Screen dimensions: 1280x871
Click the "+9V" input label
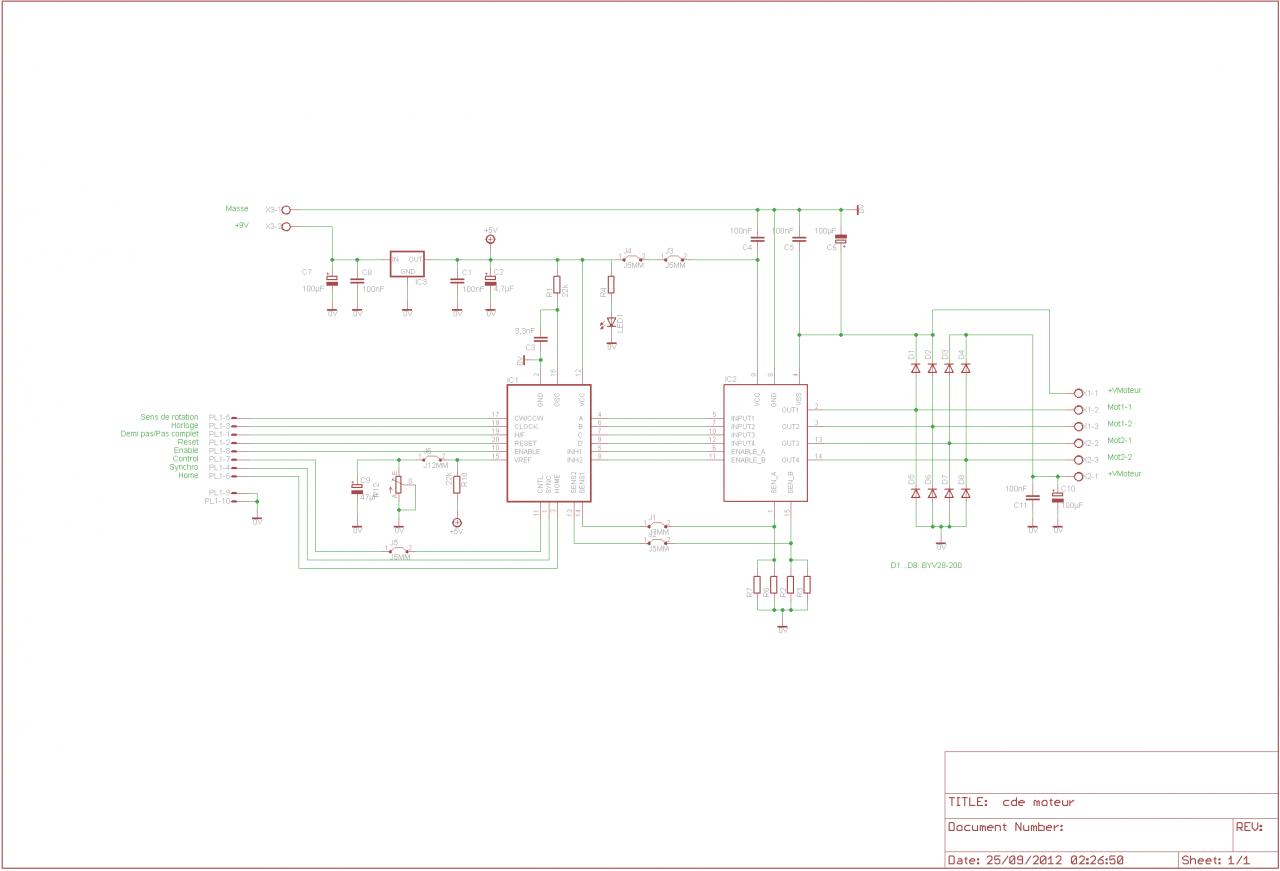pyautogui.click(x=241, y=226)
